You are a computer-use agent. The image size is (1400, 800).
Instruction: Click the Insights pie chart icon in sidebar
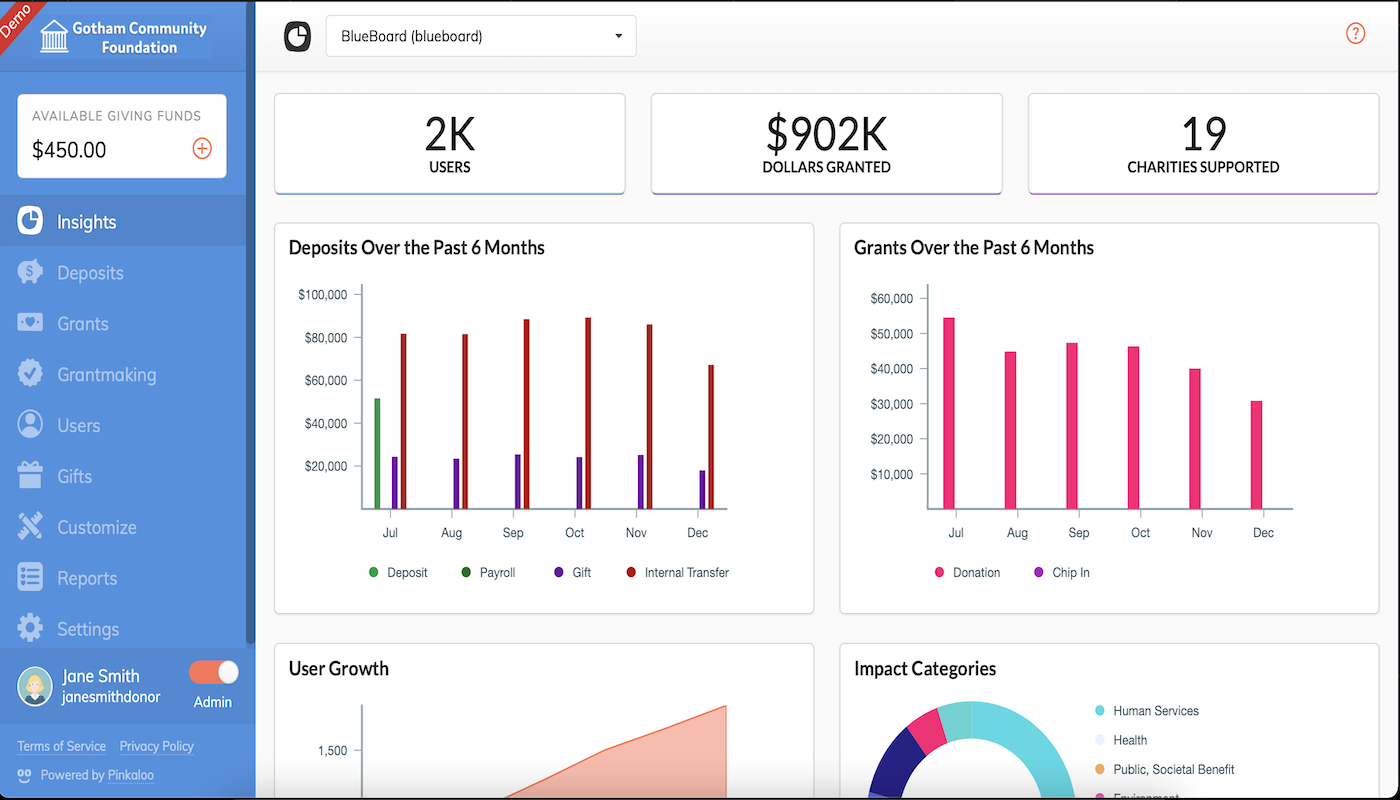30,221
